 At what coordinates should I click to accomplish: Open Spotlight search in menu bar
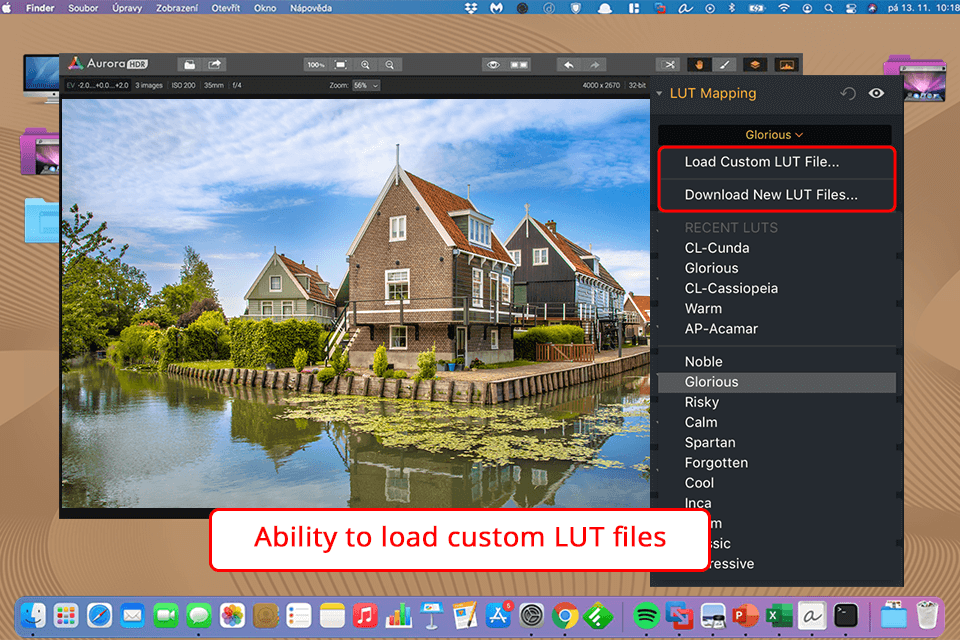(x=828, y=8)
